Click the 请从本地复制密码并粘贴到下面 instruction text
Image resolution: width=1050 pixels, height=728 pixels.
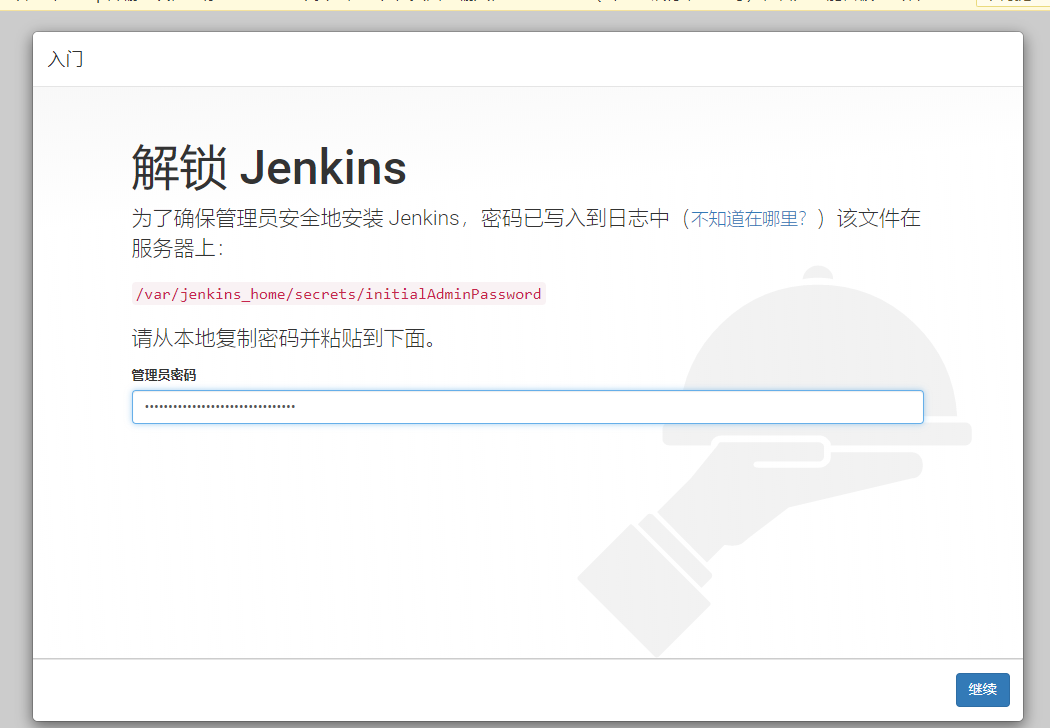point(284,338)
